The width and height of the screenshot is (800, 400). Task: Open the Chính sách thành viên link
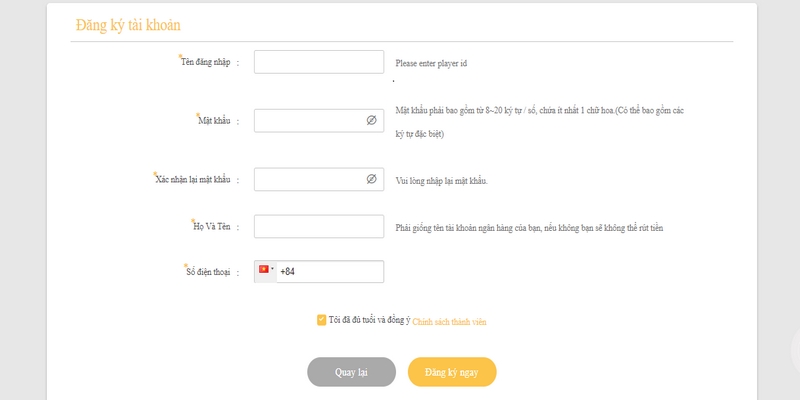(449, 322)
